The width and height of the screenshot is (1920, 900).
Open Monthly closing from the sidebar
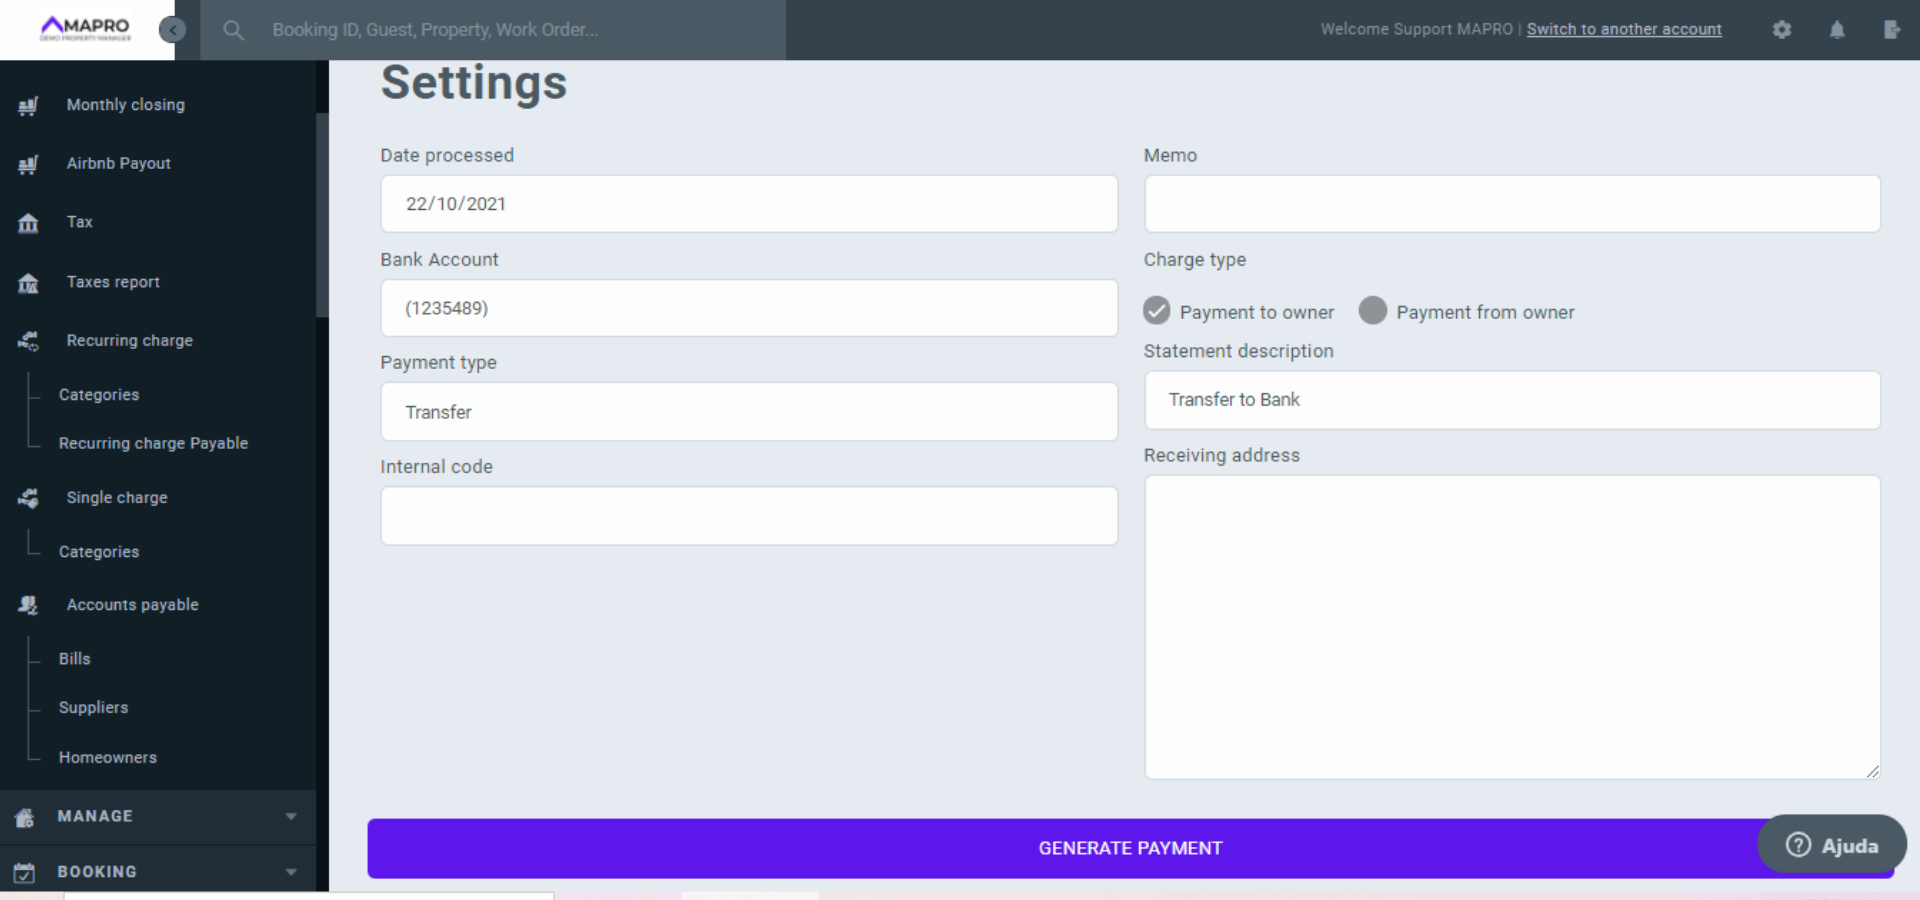pyautogui.click(x=125, y=105)
